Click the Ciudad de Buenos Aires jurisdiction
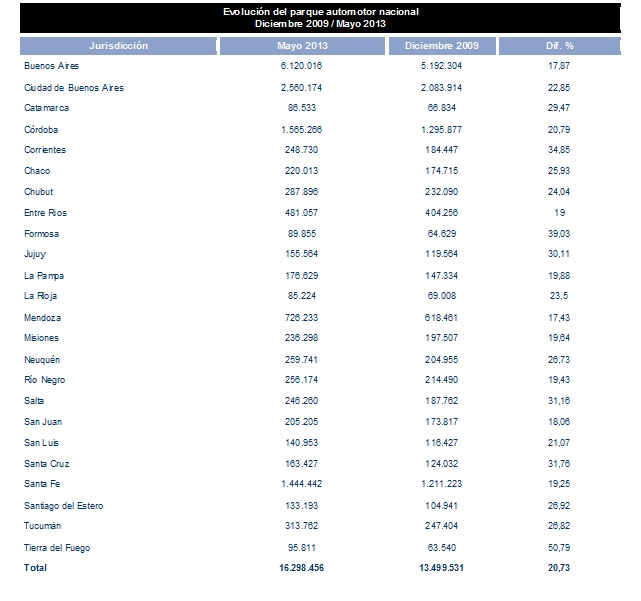 (x=73, y=88)
